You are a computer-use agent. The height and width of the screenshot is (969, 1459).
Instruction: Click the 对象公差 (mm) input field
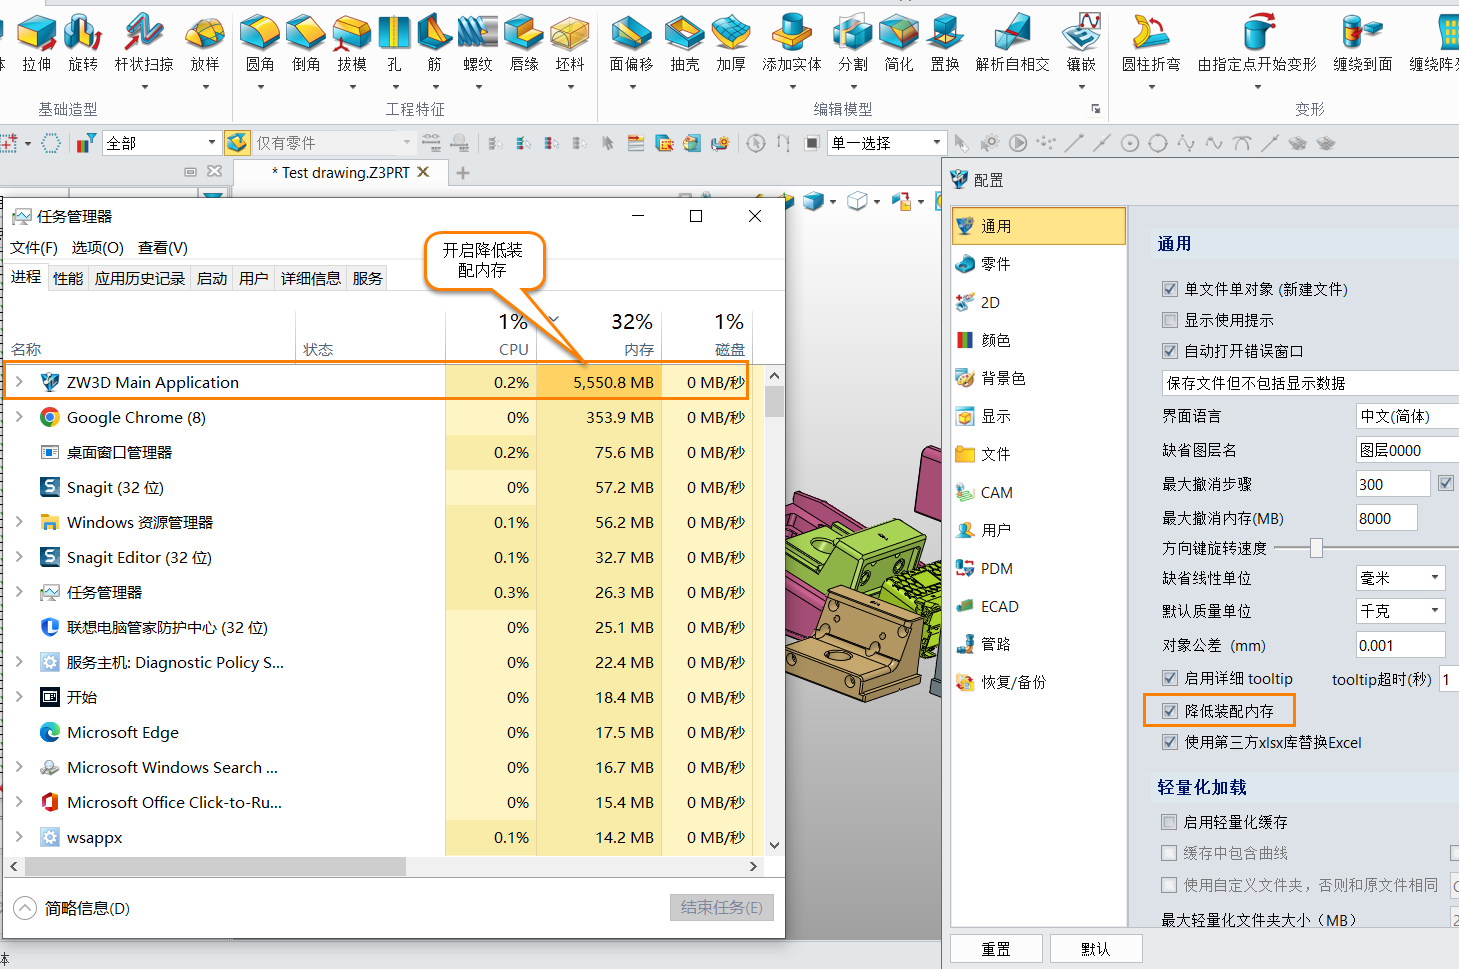(x=1400, y=645)
